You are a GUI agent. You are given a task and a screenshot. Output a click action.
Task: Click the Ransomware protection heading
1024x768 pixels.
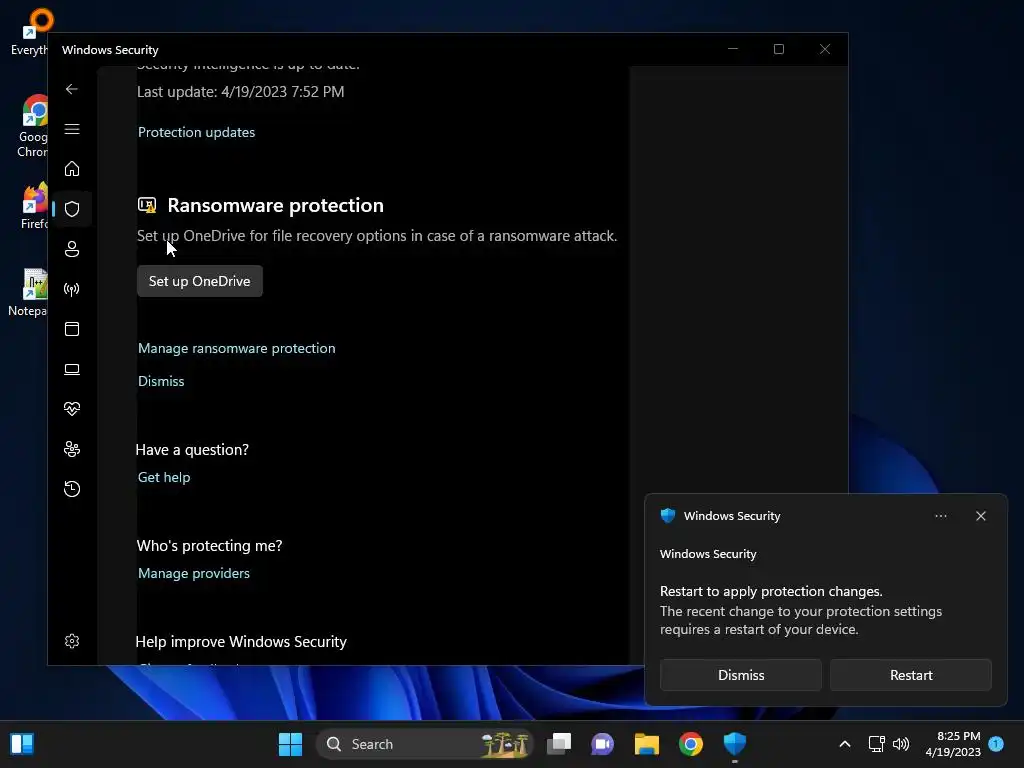276,205
